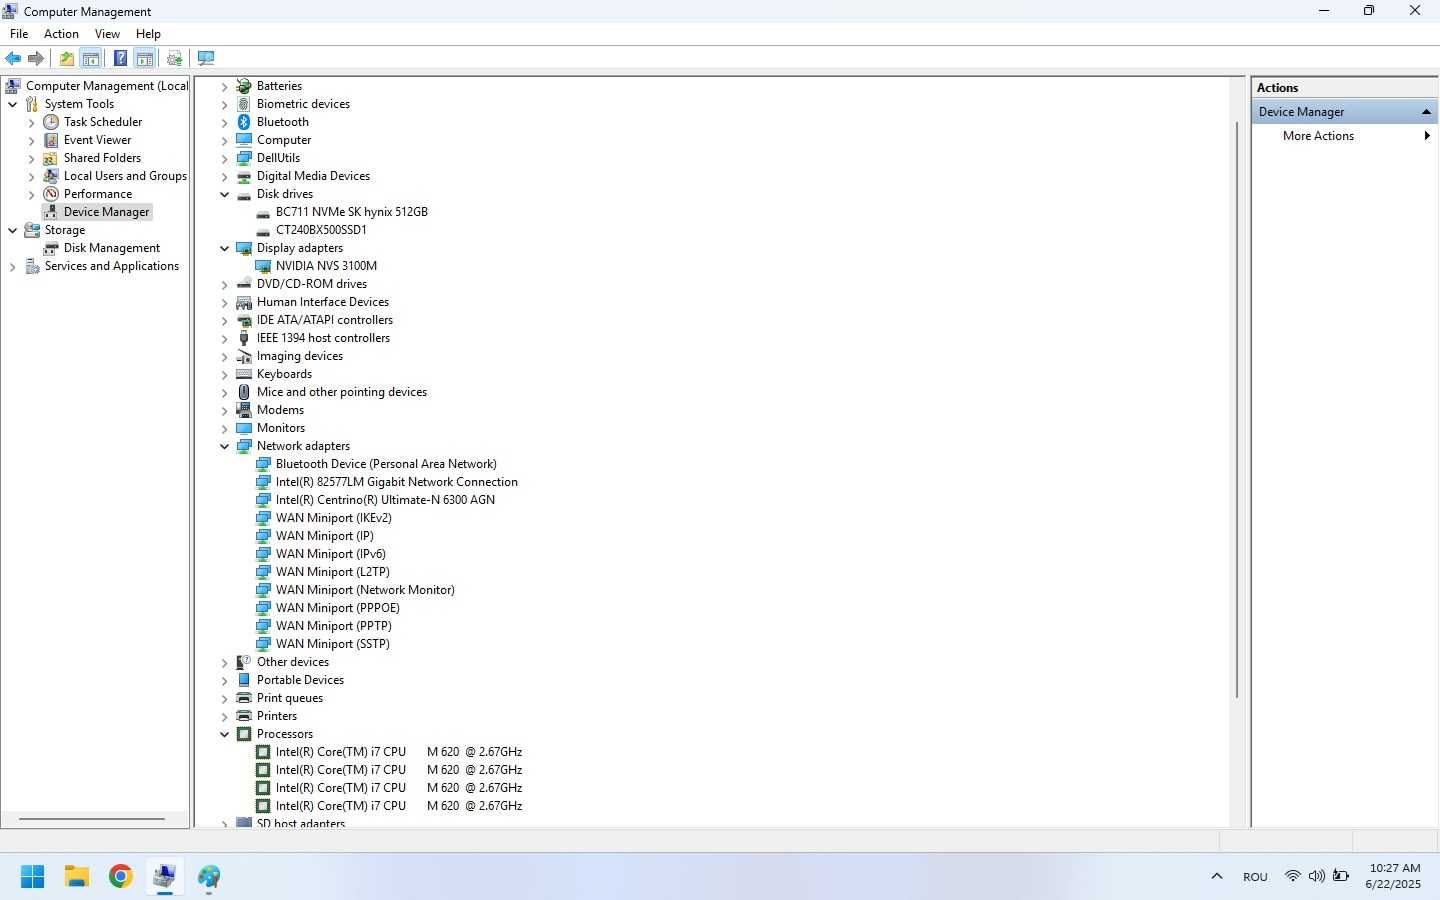Expand Services and Applications node
The height and width of the screenshot is (900, 1440).
coord(12,267)
